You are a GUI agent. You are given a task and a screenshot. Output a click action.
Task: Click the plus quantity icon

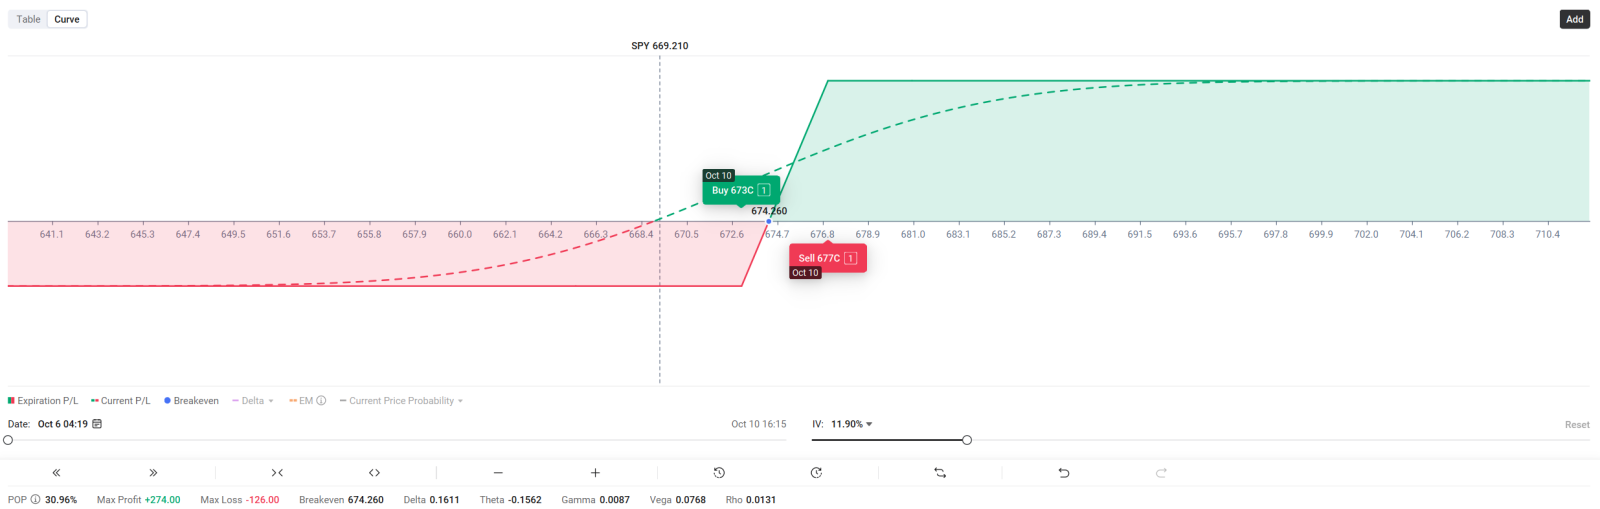(x=595, y=473)
